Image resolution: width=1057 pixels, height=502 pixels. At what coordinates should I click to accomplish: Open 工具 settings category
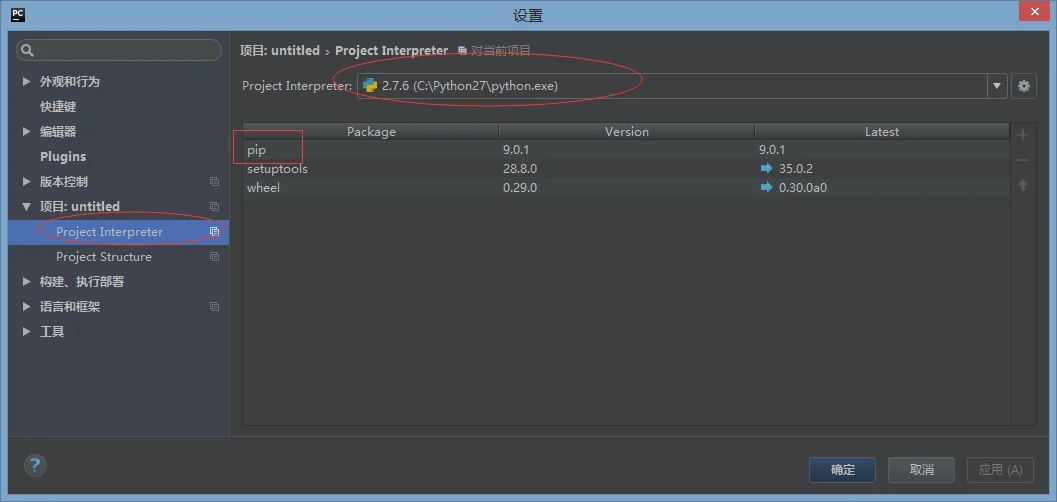click(52, 332)
